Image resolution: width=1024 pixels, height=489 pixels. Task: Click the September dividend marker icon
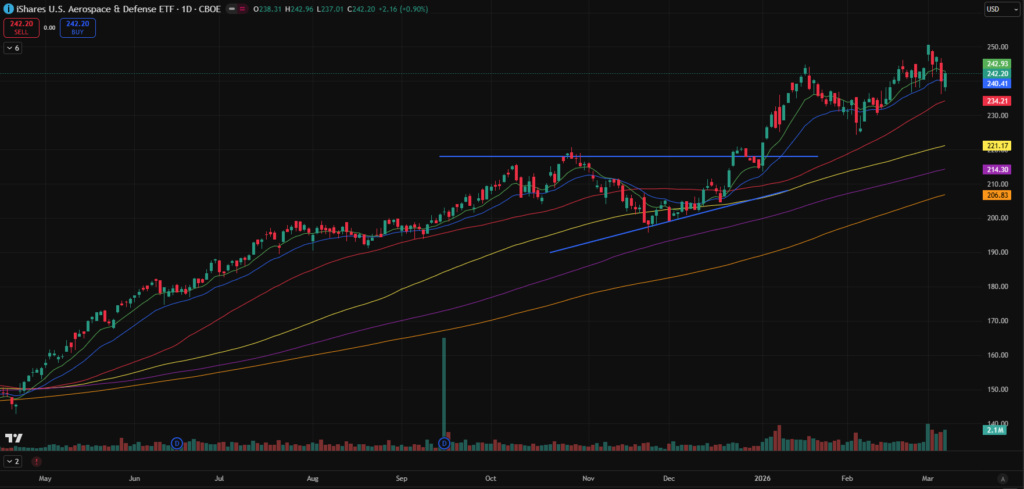pos(444,442)
